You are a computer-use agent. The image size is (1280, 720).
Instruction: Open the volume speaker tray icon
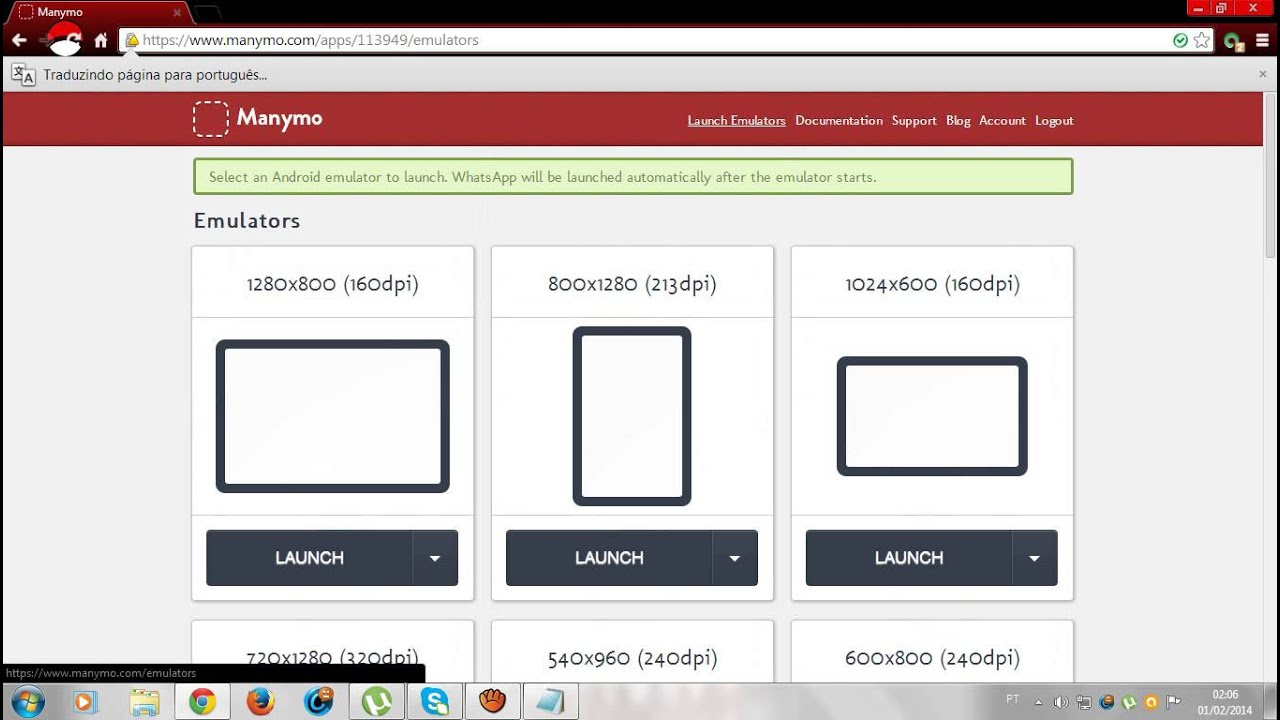[1061, 702]
